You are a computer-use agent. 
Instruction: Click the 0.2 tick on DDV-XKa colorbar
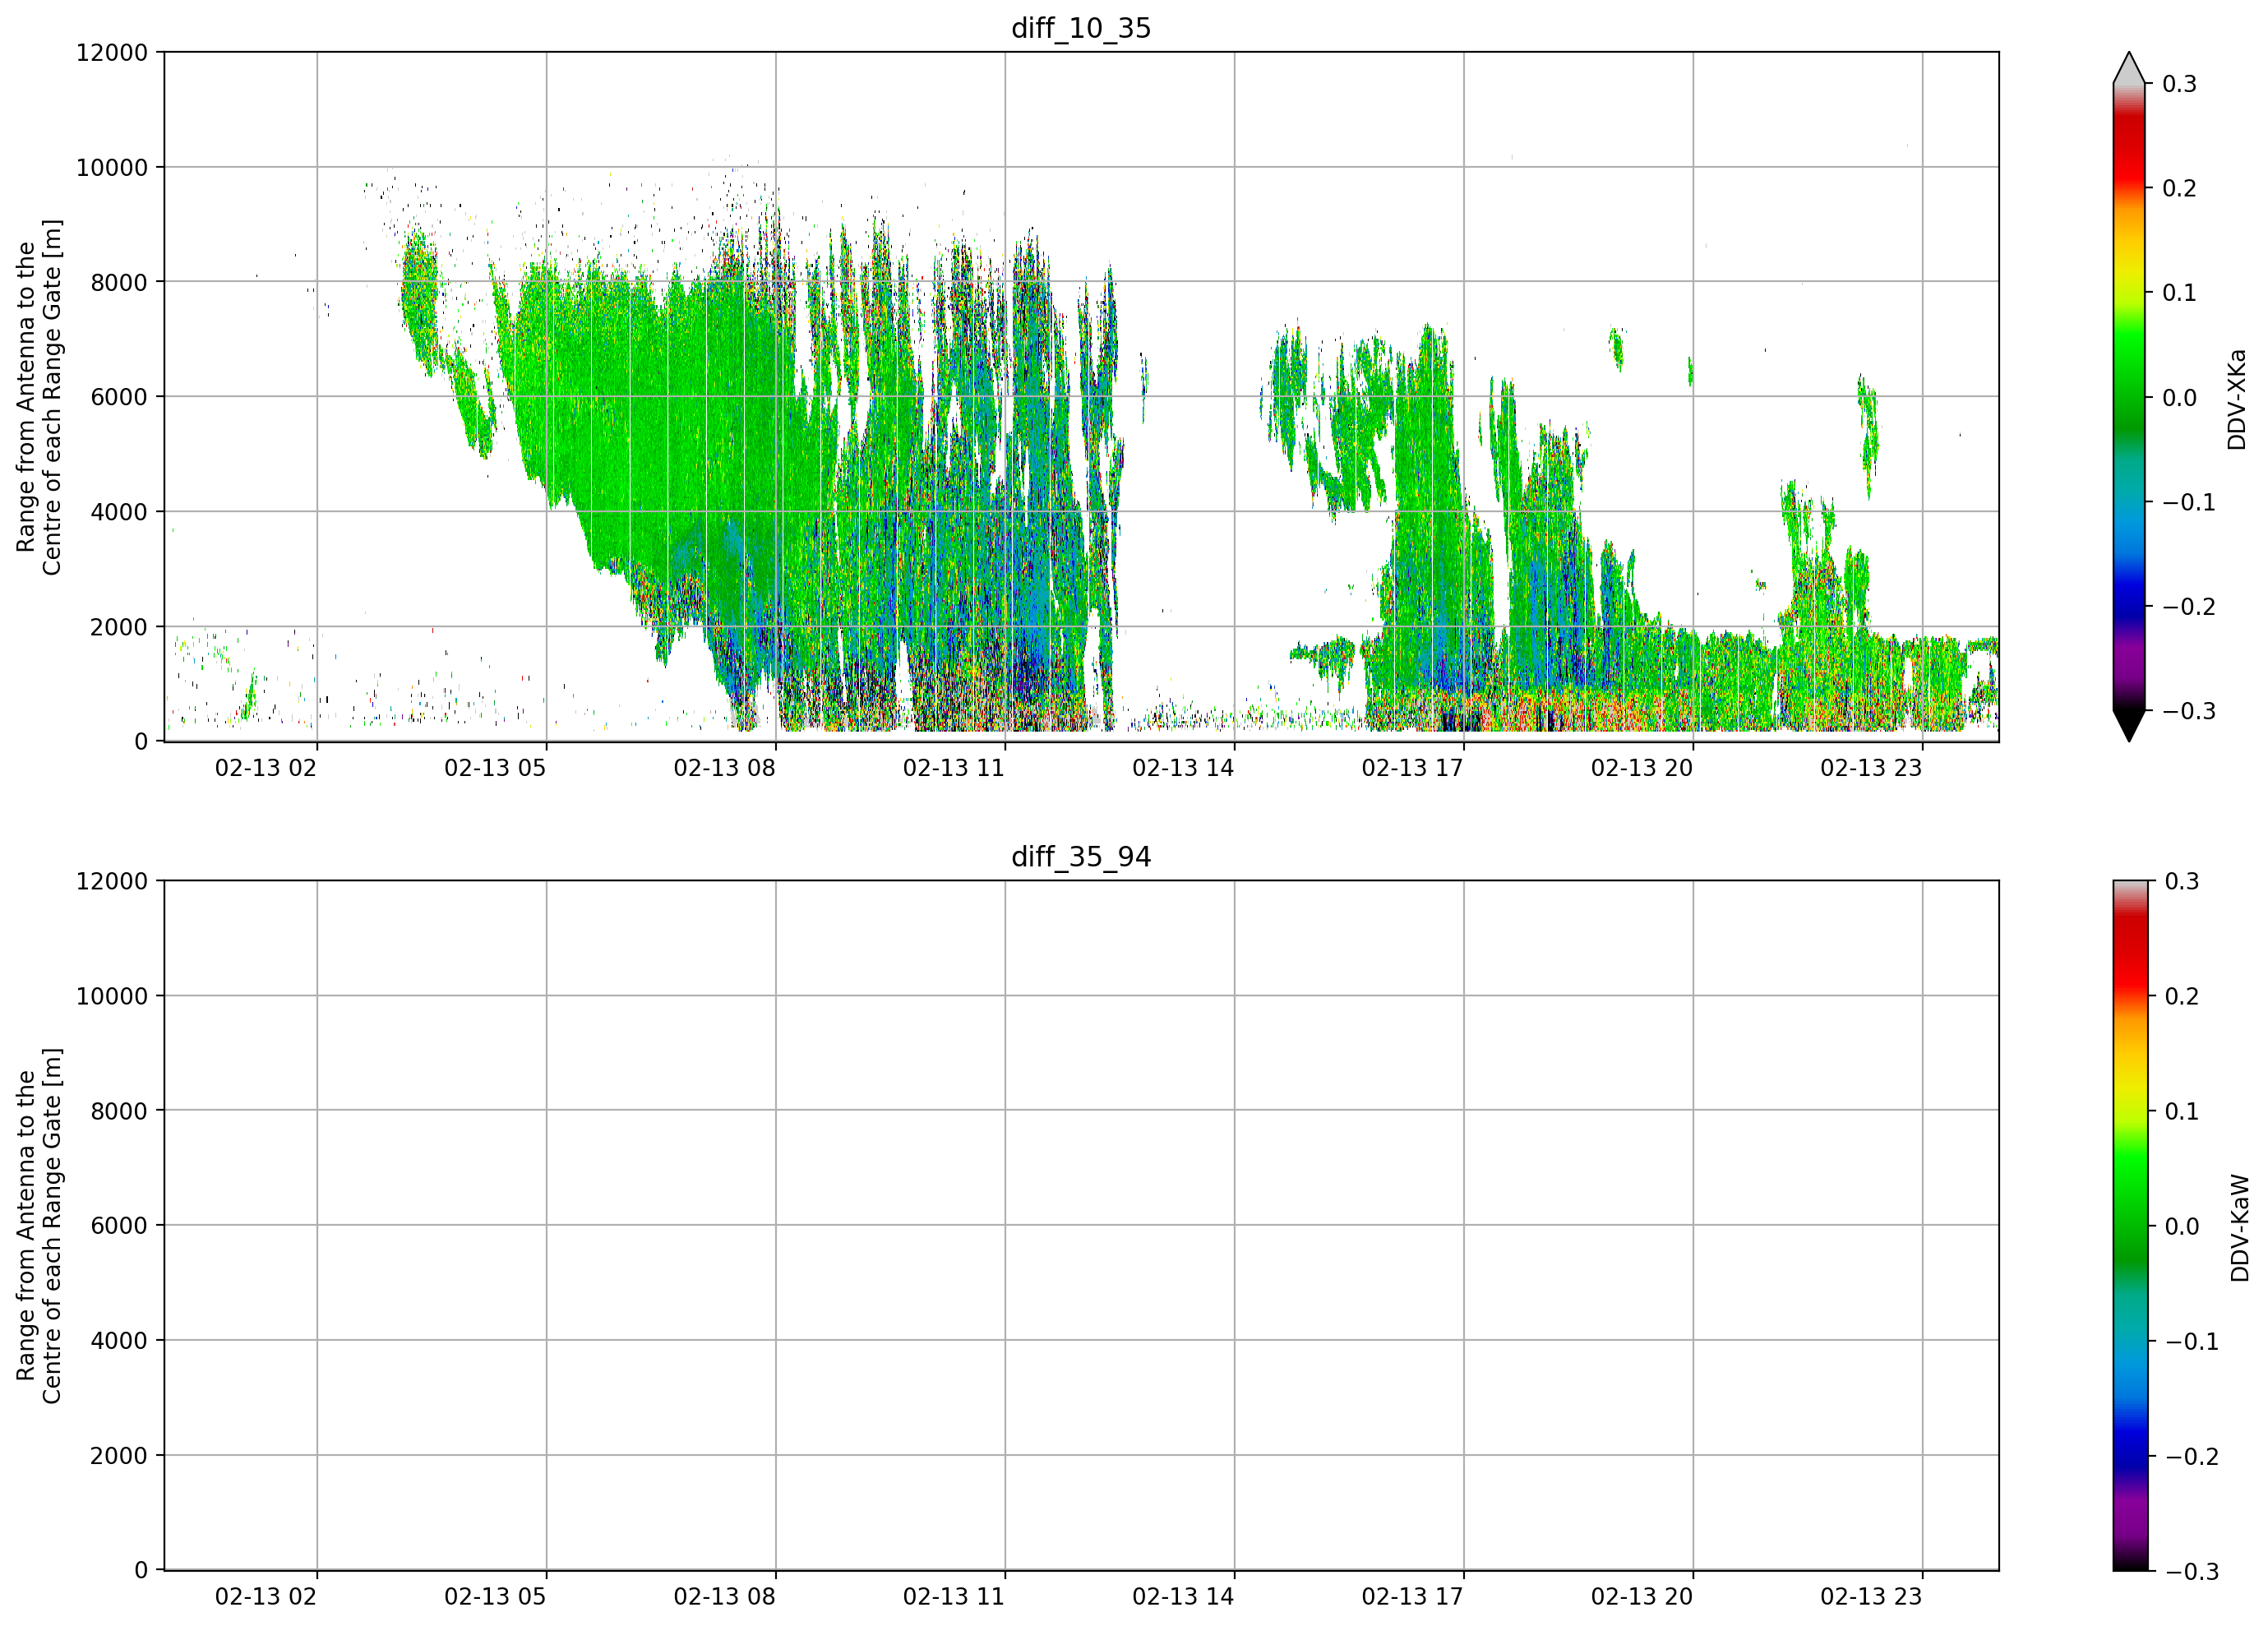coord(2179,188)
